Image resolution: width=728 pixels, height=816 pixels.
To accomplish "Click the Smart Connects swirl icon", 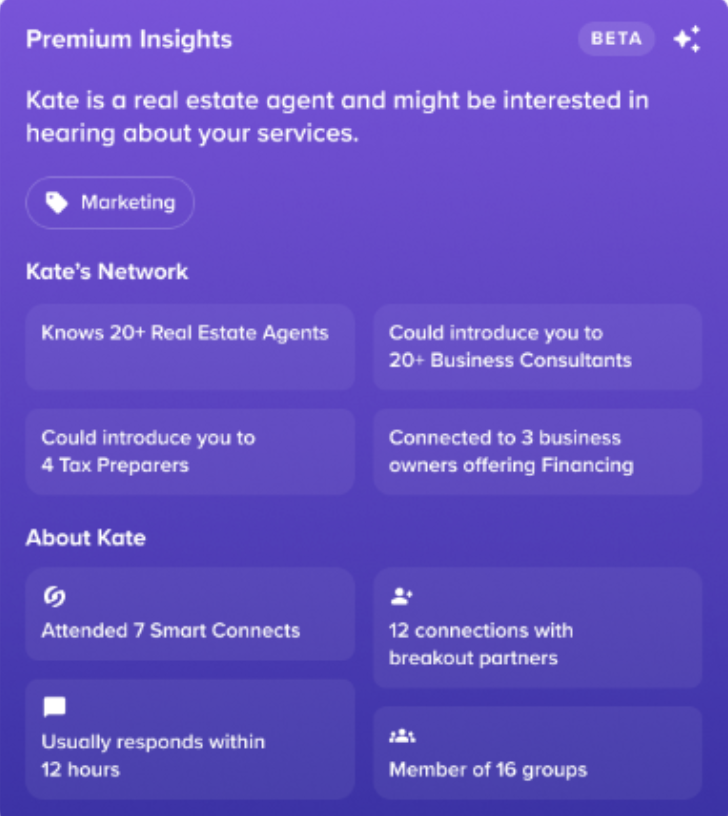I will 54,597.
